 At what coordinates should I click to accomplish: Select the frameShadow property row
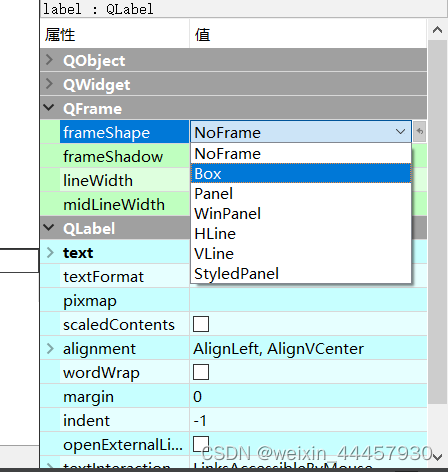(x=115, y=156)
